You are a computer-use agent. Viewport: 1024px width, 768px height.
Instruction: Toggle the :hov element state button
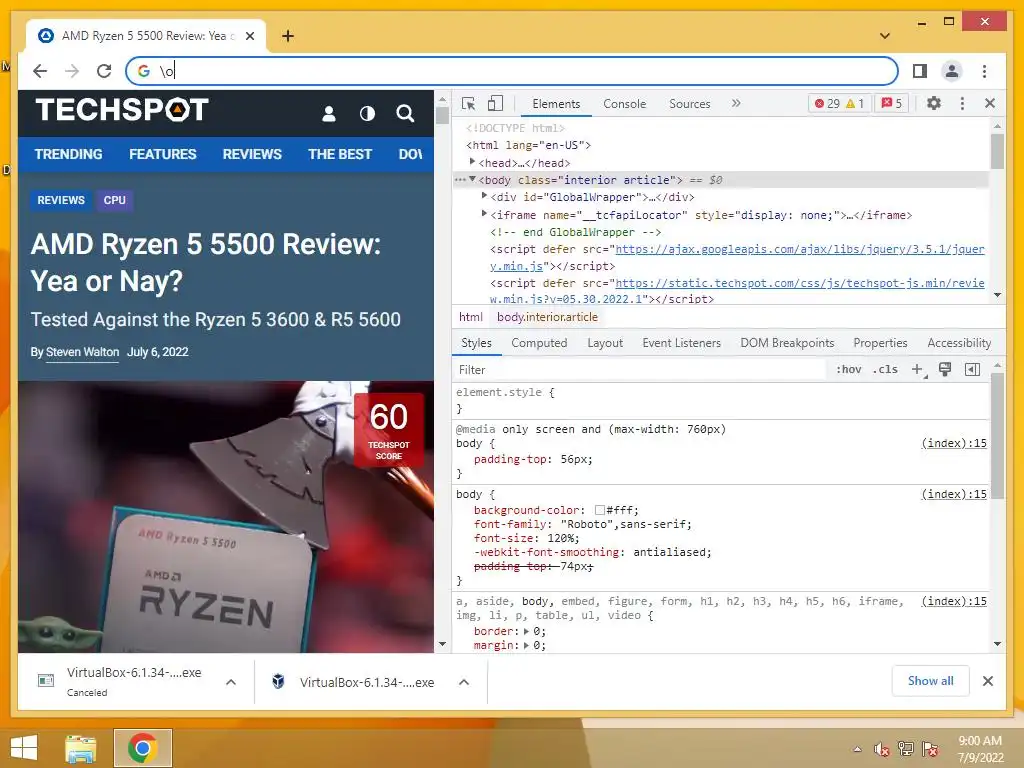point(848,370)
